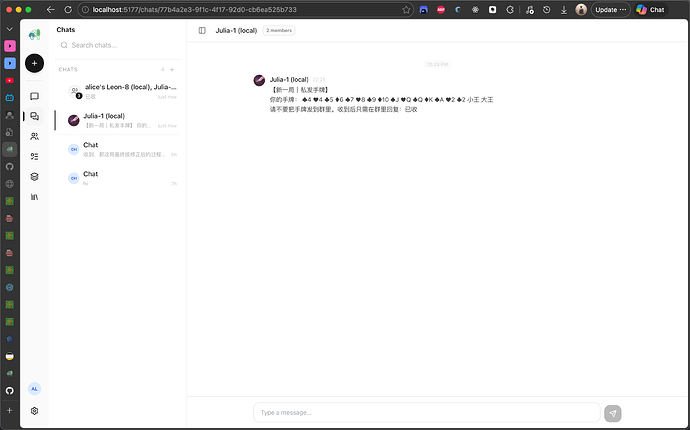Image resolution: width=690 pixels, height=430 pixels.
Task: Open the React DevTools atom extension icon
Action: pos(475,10)
